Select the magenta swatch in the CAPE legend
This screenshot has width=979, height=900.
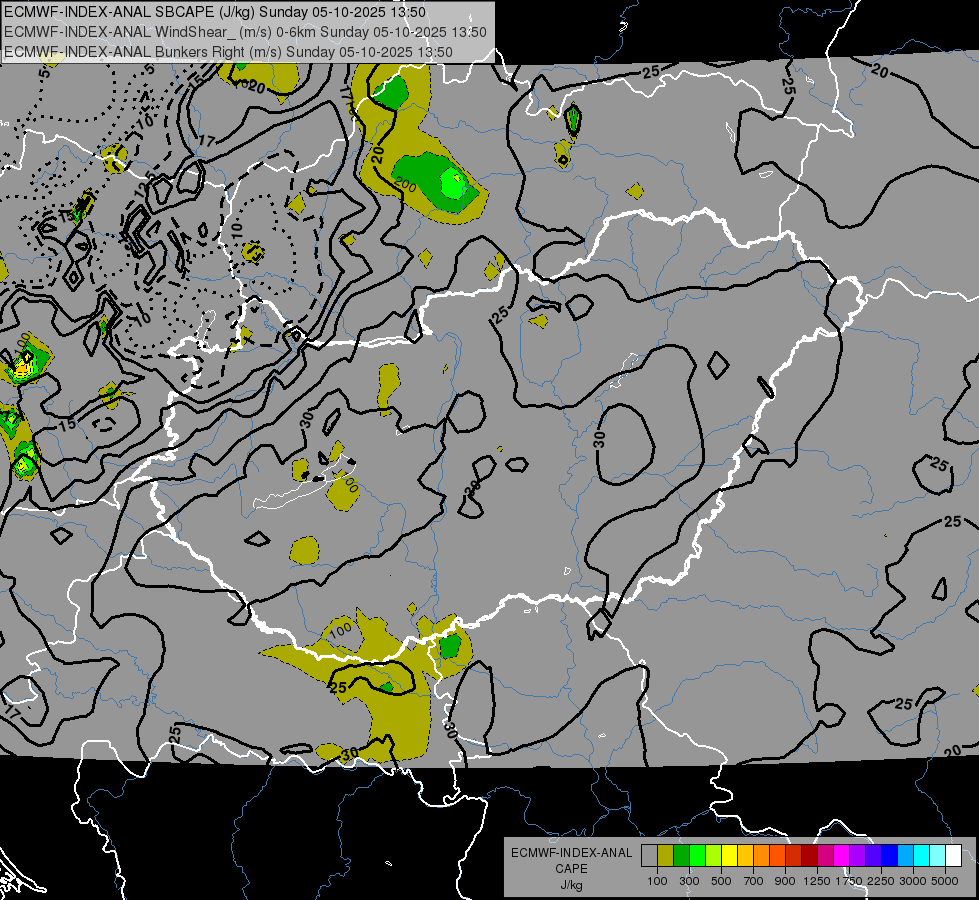click(841, 855)
